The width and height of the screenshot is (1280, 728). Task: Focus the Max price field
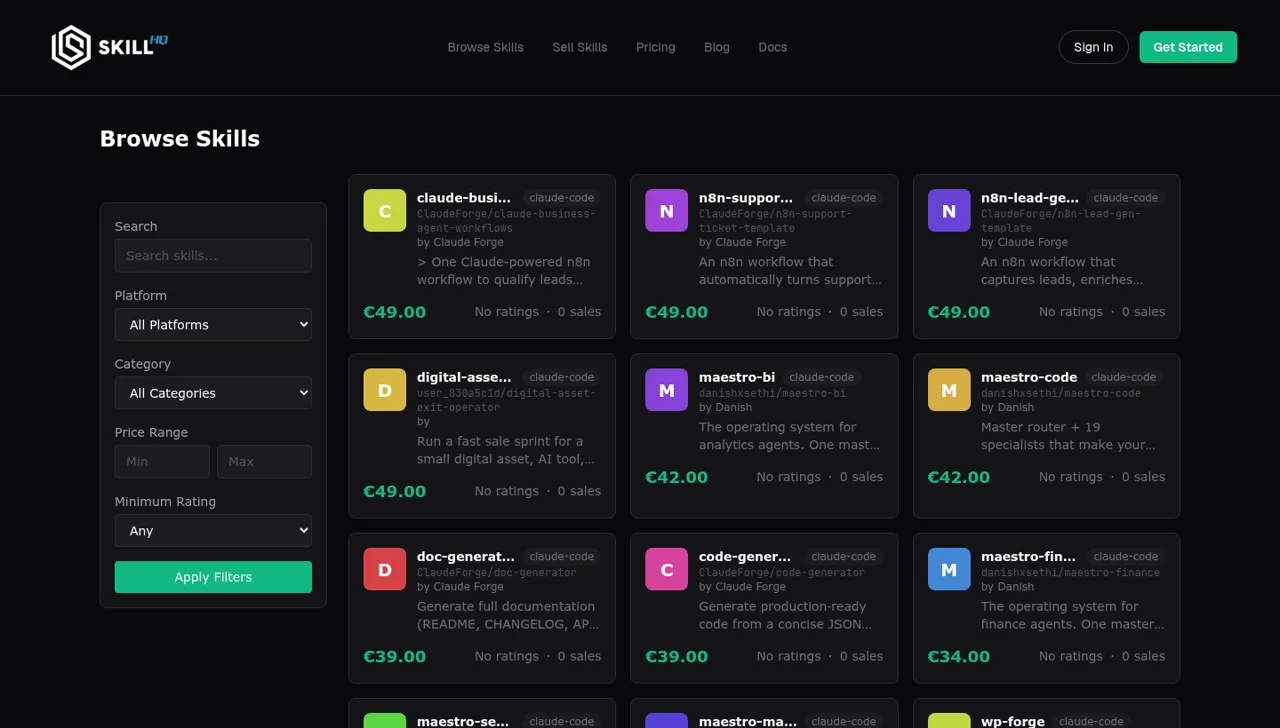tap(264, 461)
